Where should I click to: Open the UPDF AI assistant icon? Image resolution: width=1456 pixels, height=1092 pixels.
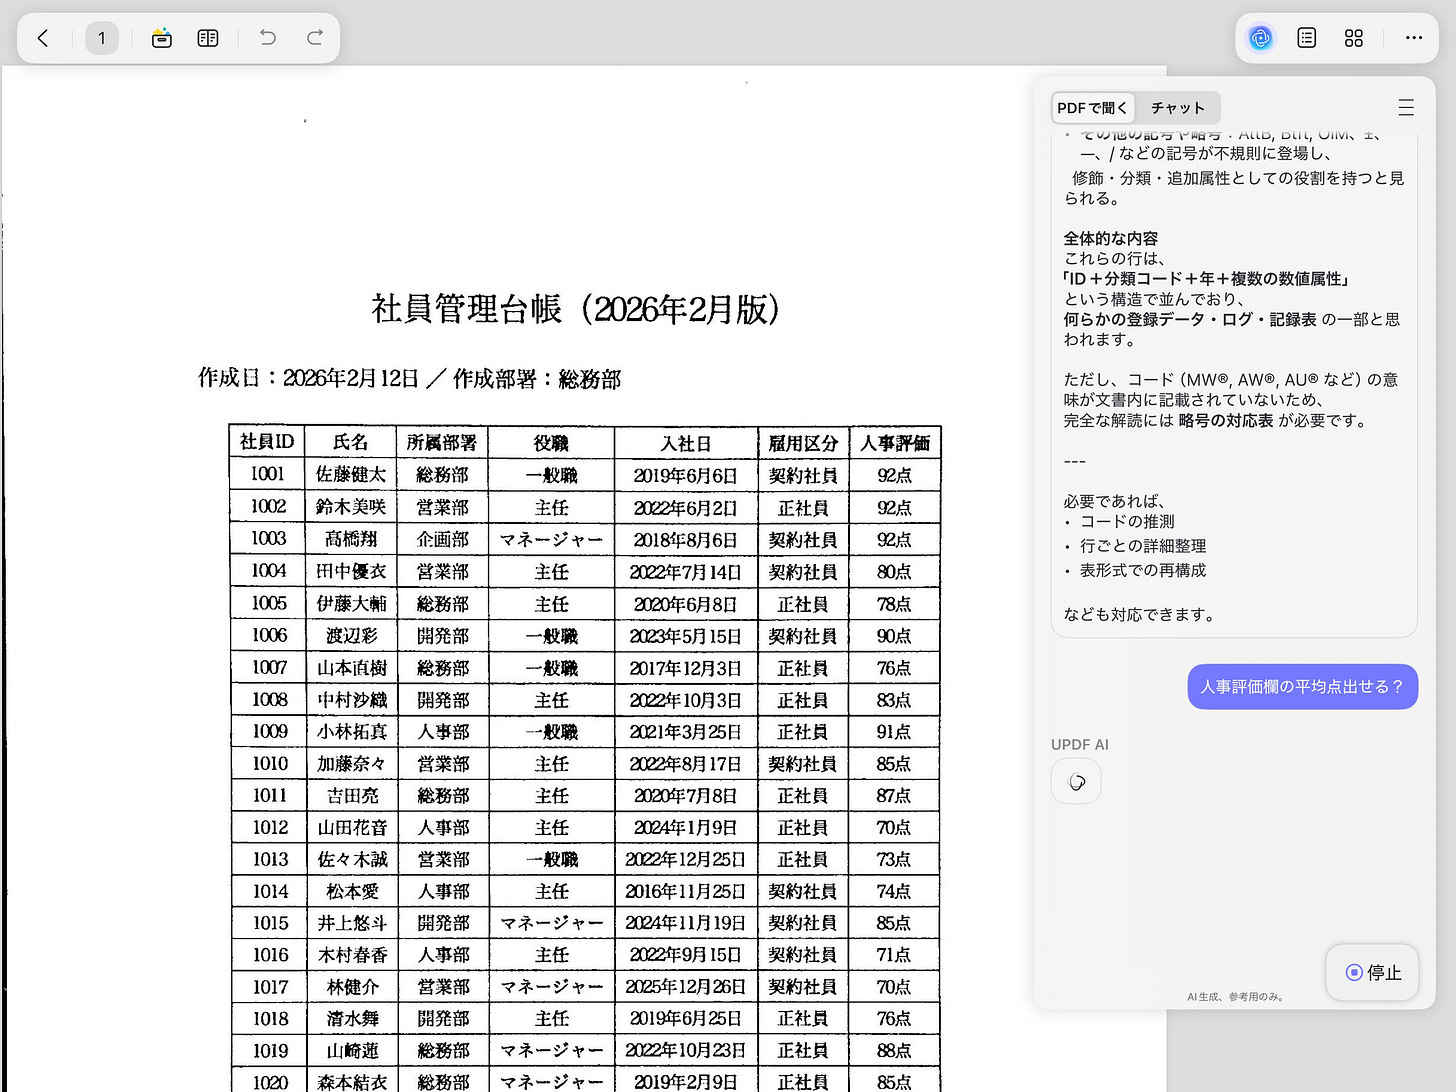point(1260,38)
